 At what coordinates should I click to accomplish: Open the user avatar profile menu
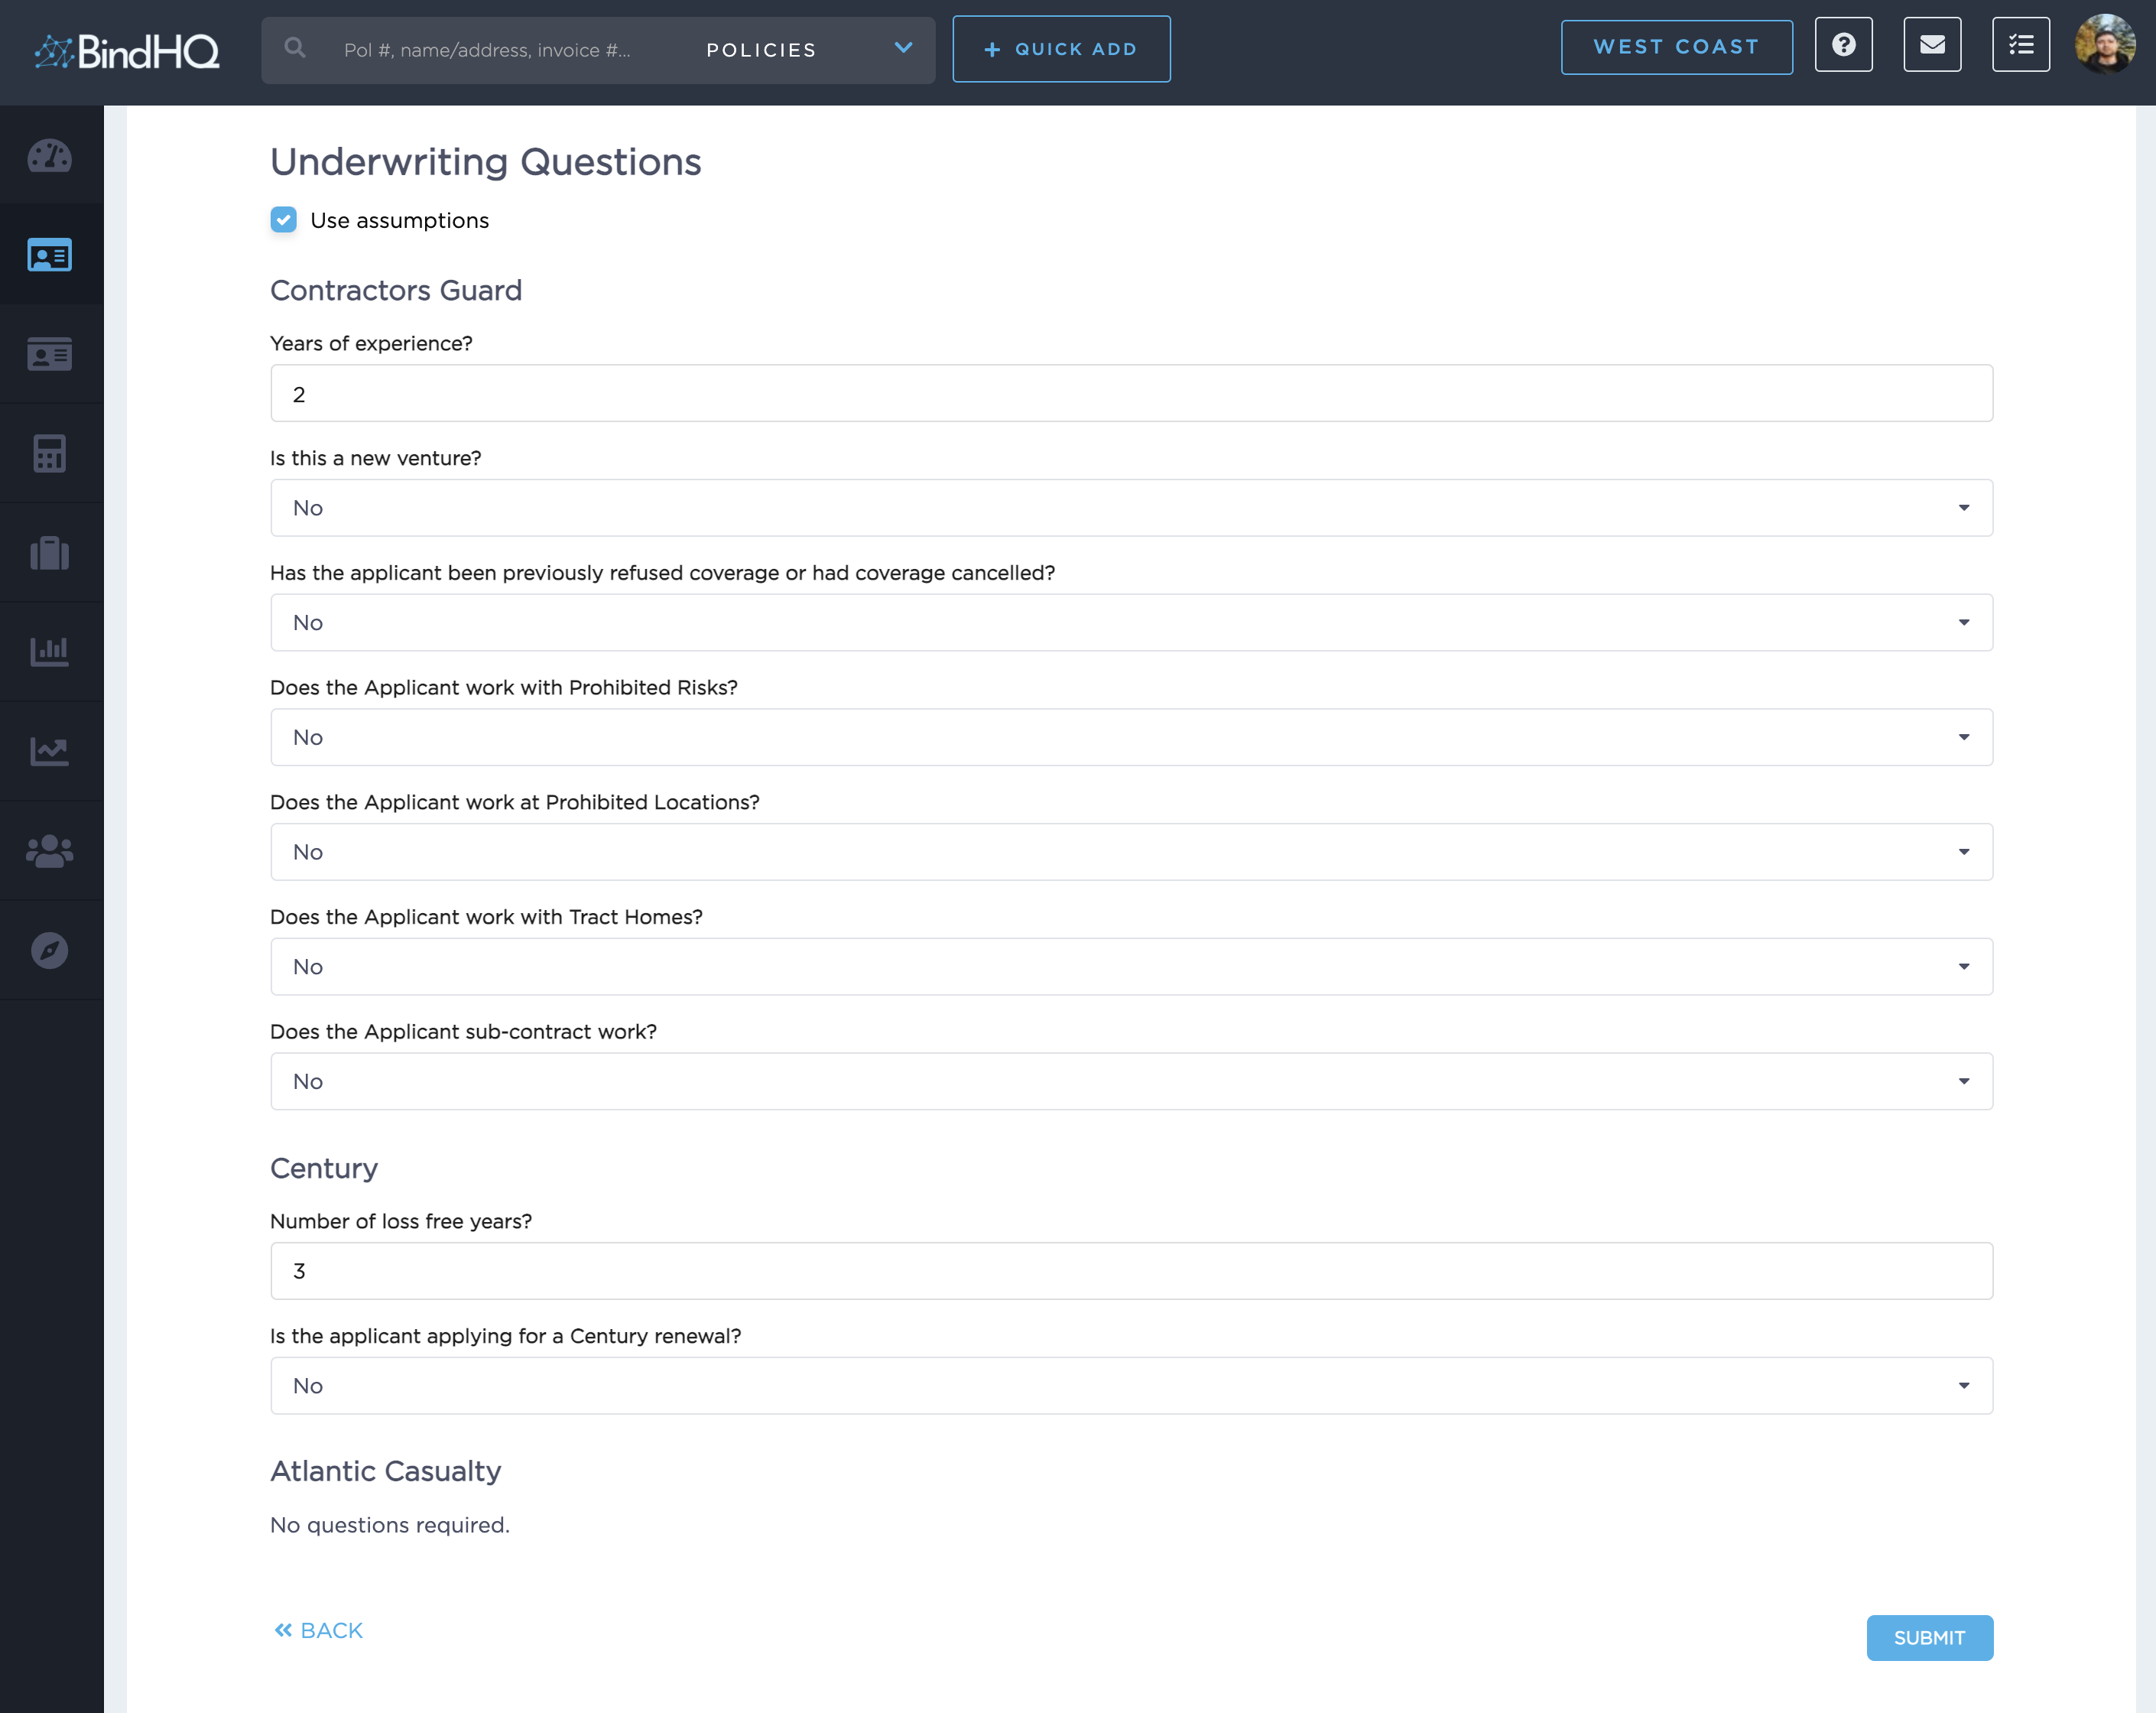point(2105,45)
